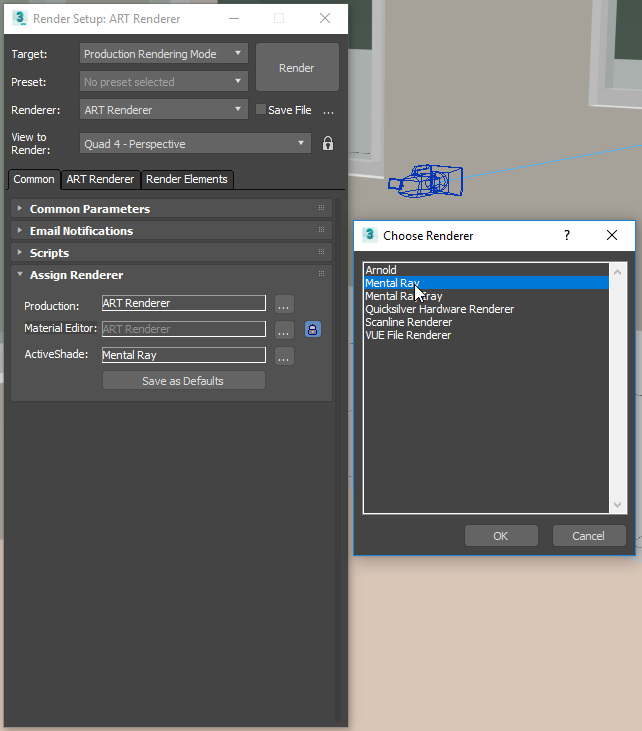Expand the Scripts rollout

20,252
